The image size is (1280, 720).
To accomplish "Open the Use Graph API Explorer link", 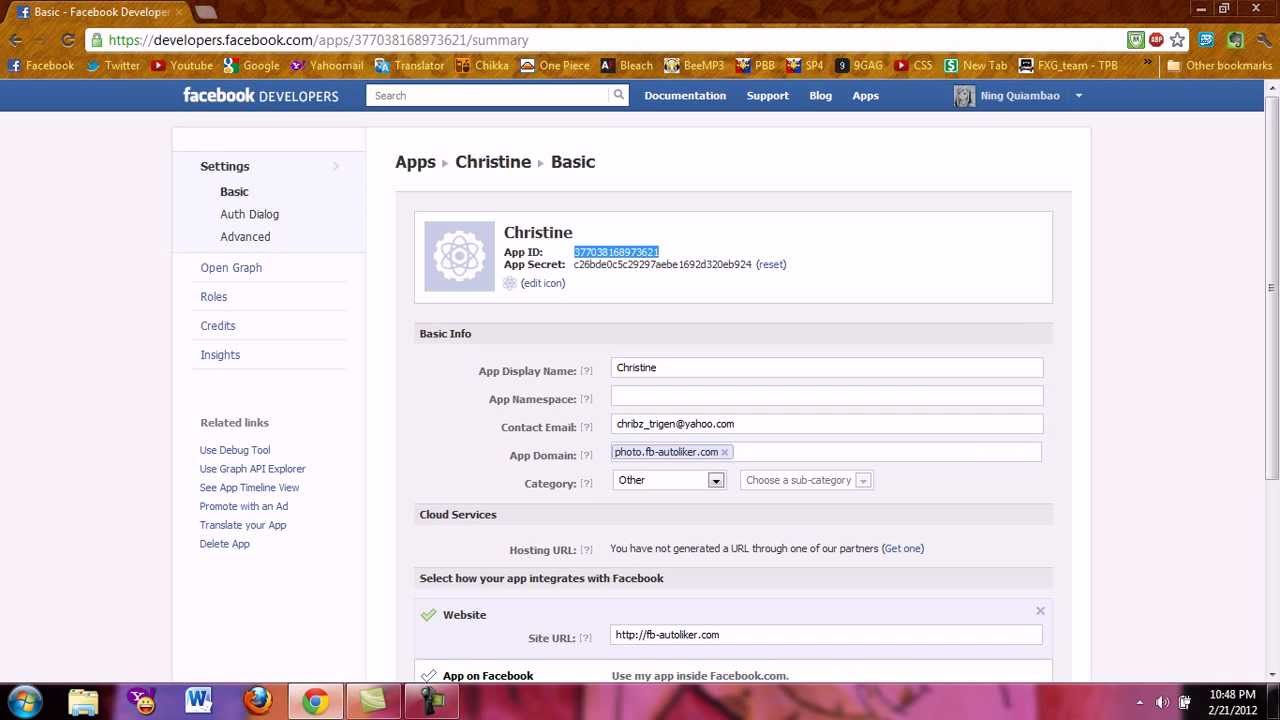I will pos(253,469).
